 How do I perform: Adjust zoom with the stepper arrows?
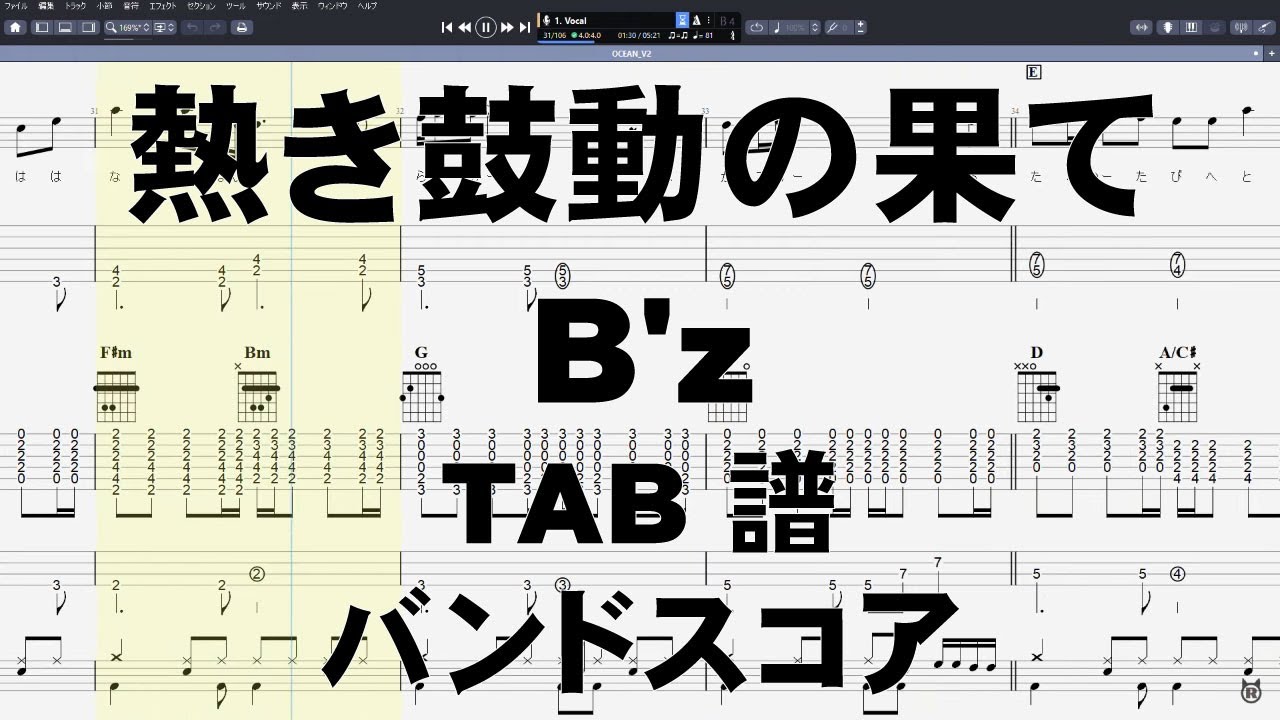click(x=145, y=27)
